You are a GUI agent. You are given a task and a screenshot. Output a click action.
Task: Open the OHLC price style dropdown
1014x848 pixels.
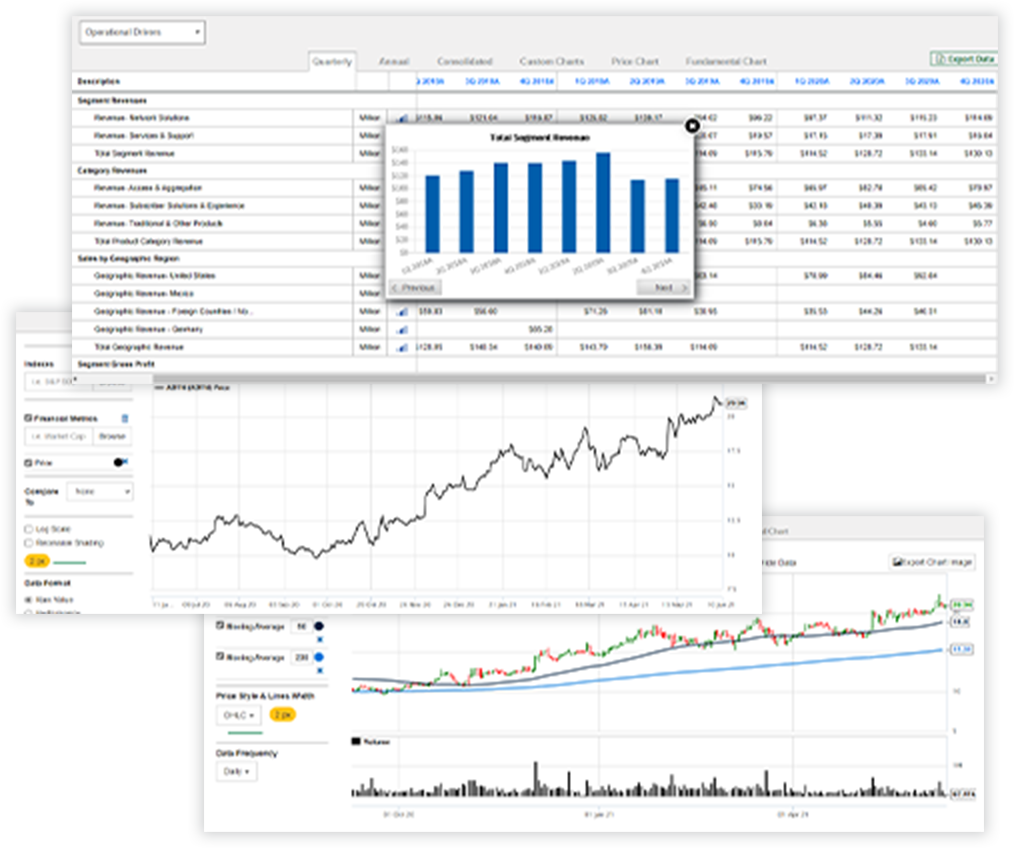tap(237, 715)
